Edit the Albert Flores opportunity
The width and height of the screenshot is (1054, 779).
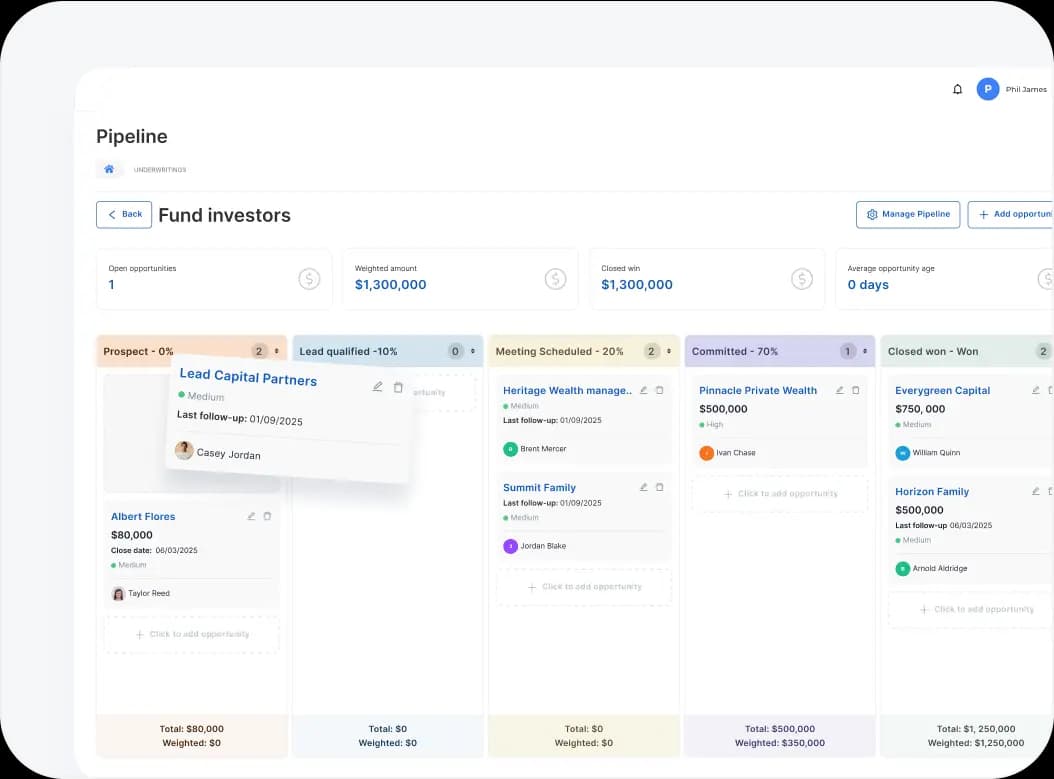pyautogui.click(x=251, y=516)
